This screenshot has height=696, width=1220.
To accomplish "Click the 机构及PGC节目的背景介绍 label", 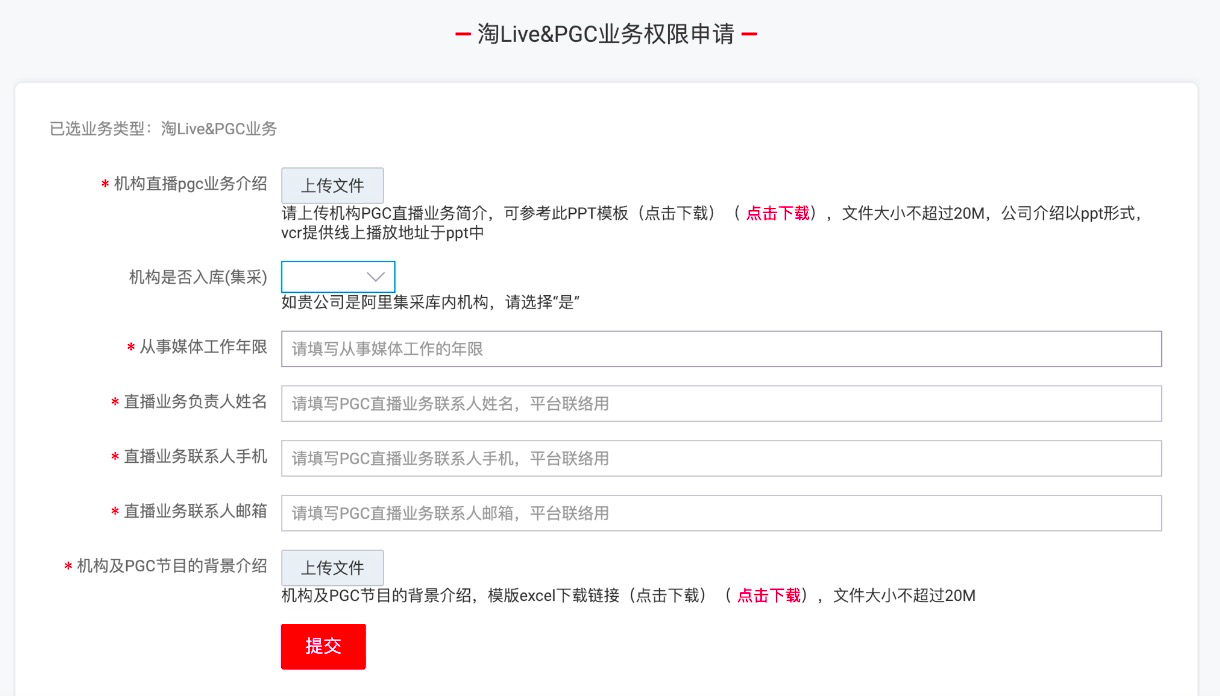I will [172, 566].
